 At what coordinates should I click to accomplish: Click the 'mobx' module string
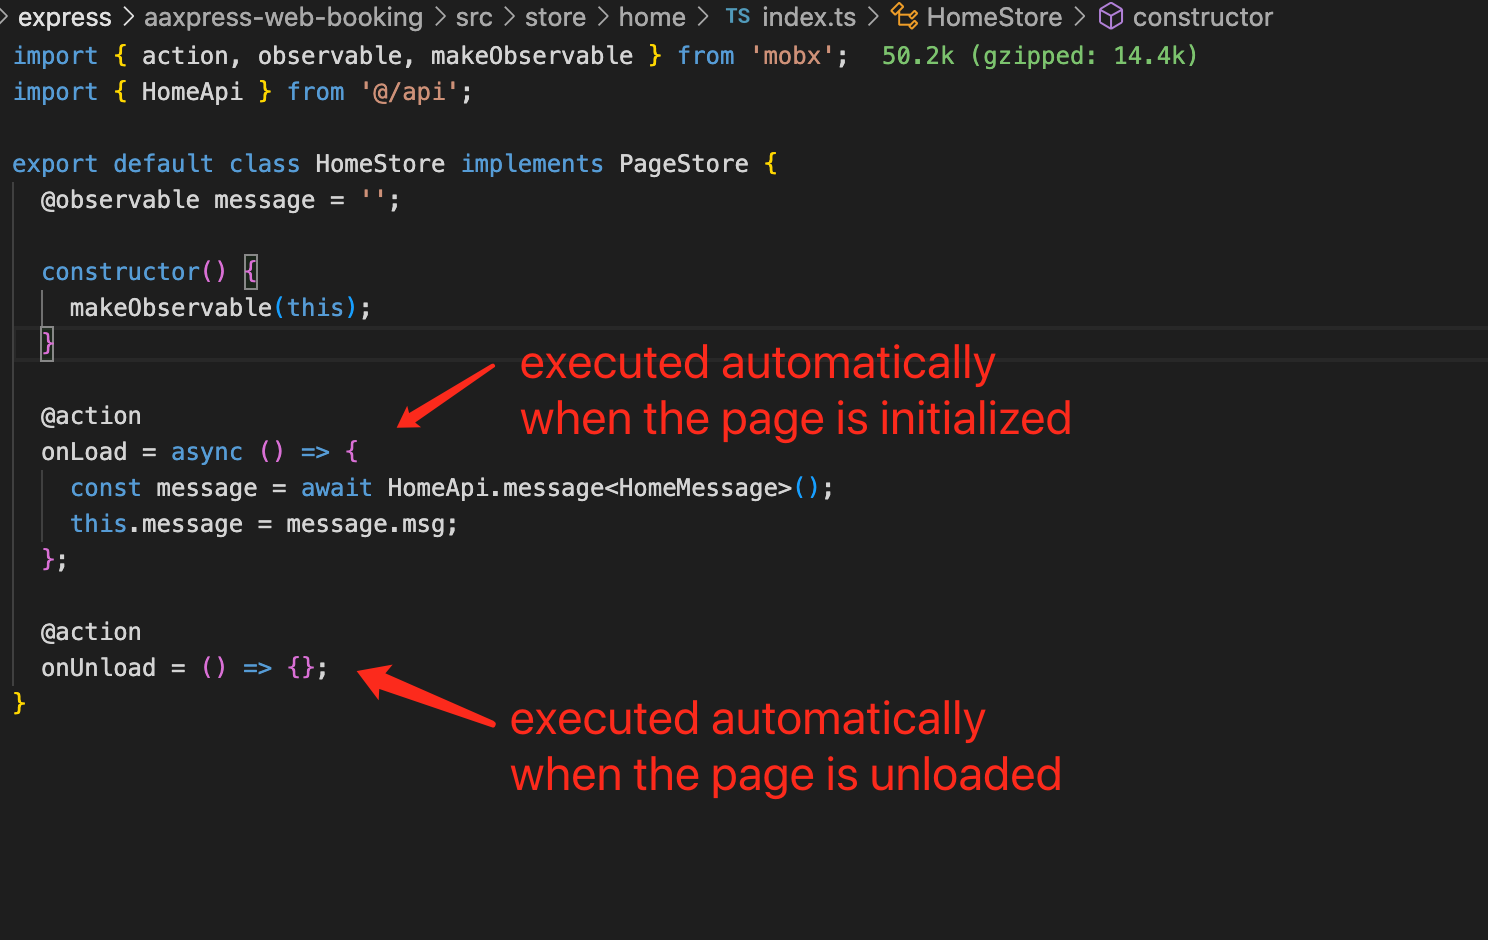(x=792, y=56)
